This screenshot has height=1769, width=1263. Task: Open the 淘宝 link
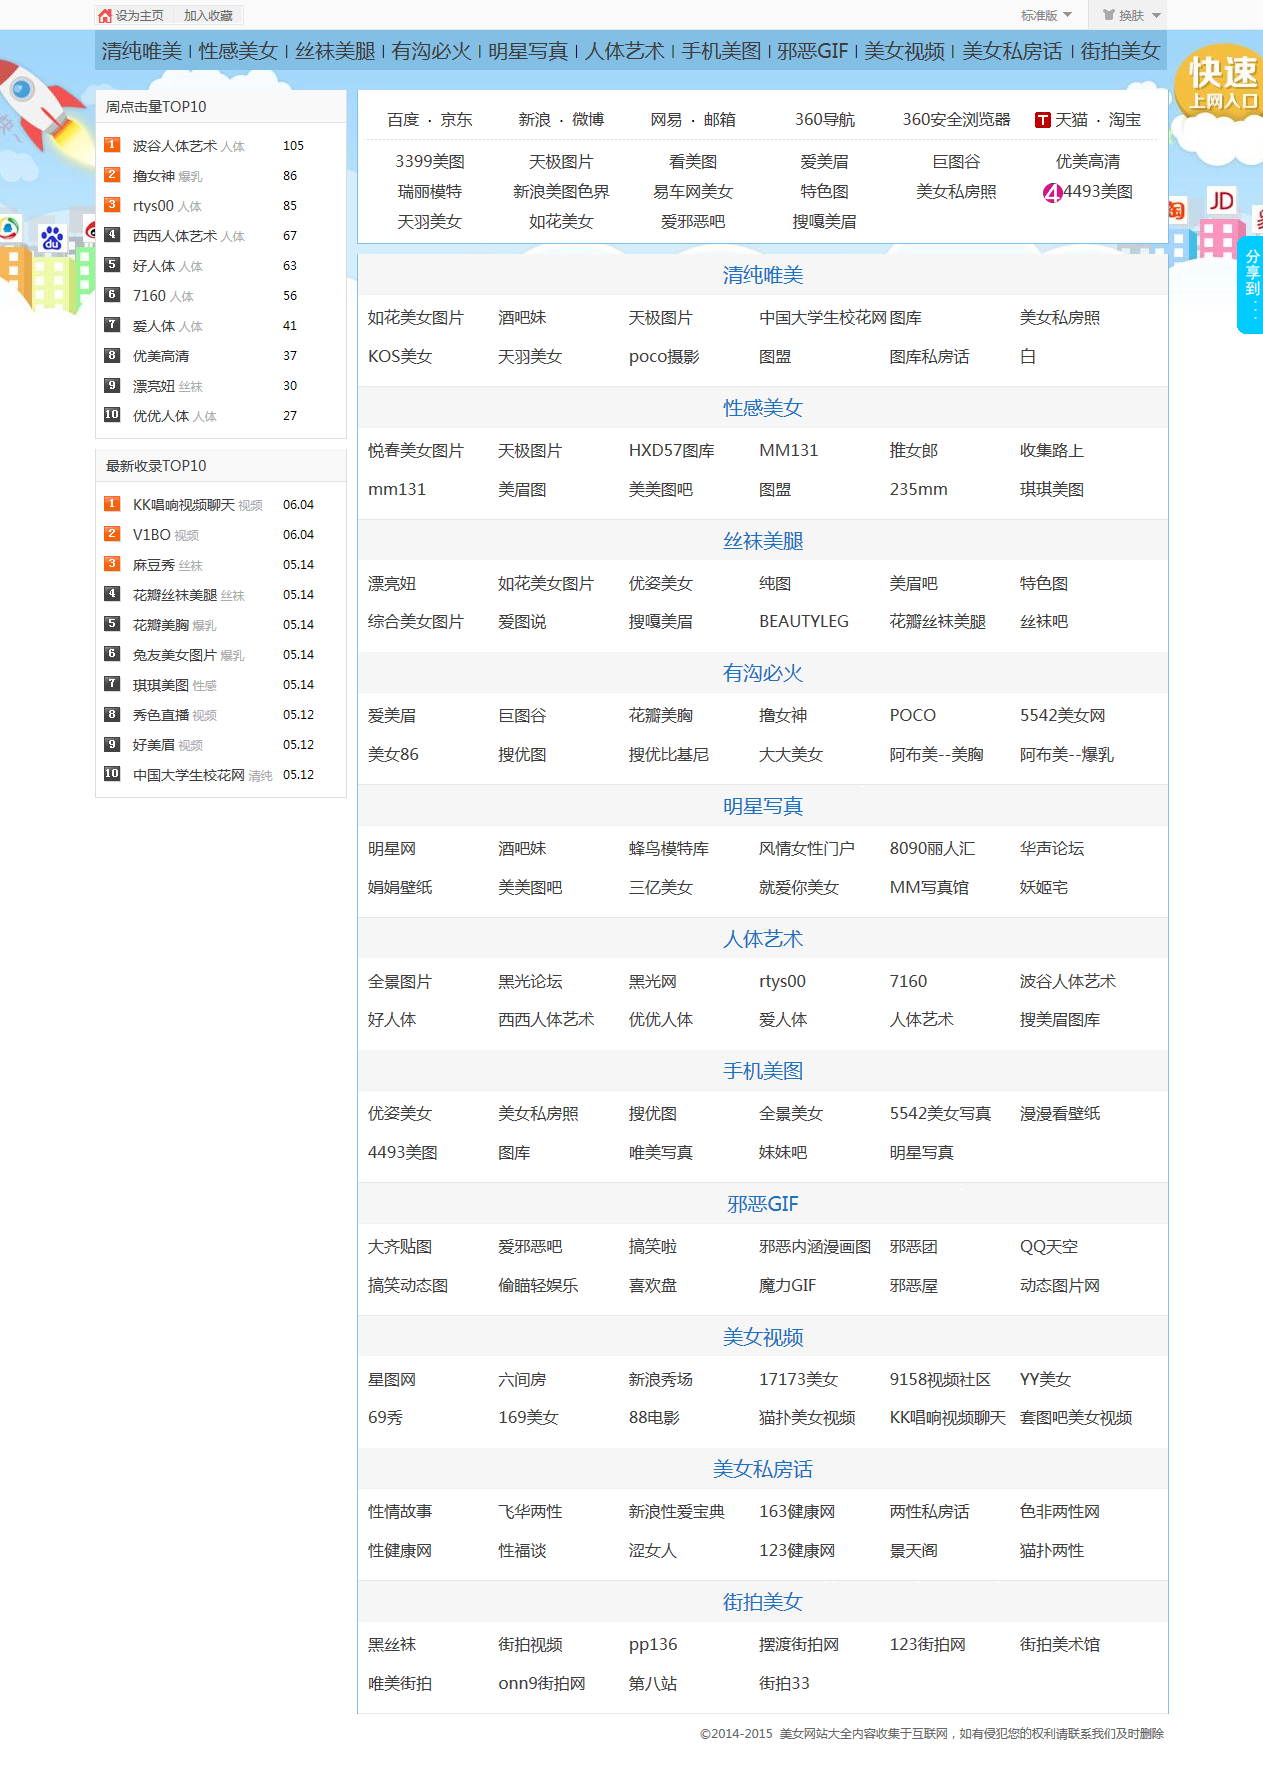[x=1125, y=120]
